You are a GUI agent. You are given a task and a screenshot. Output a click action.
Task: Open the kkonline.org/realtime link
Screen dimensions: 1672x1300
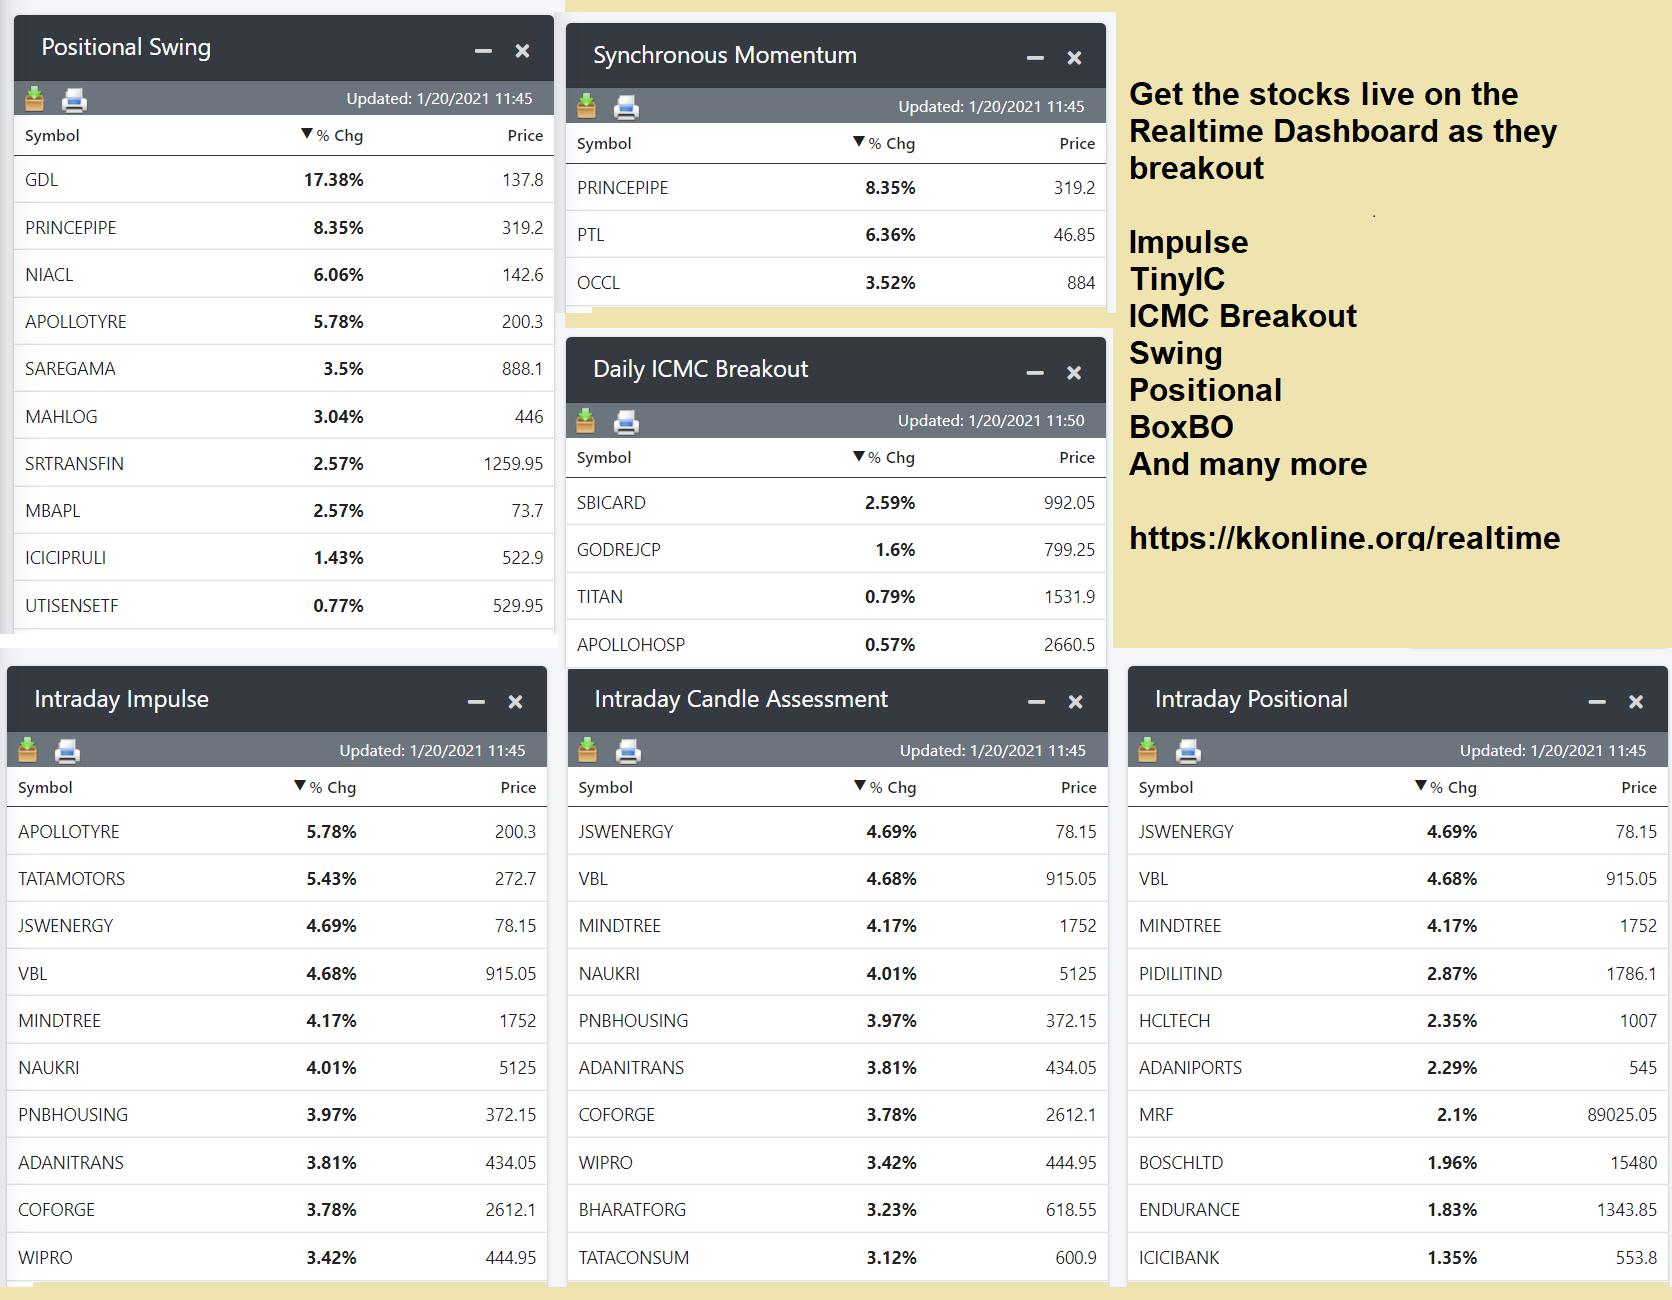[x=1344, y=538]
